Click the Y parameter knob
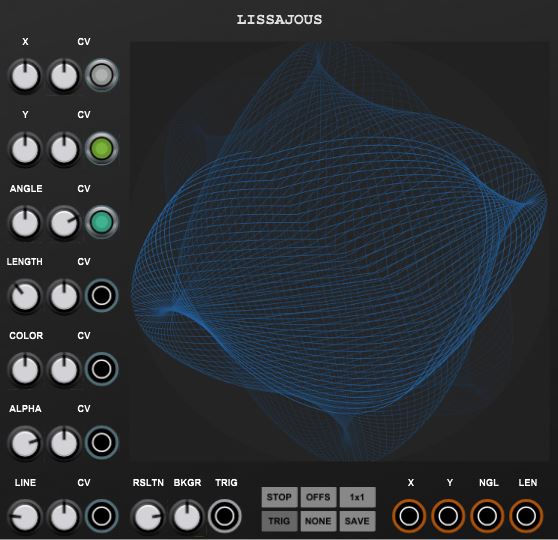 25,149
